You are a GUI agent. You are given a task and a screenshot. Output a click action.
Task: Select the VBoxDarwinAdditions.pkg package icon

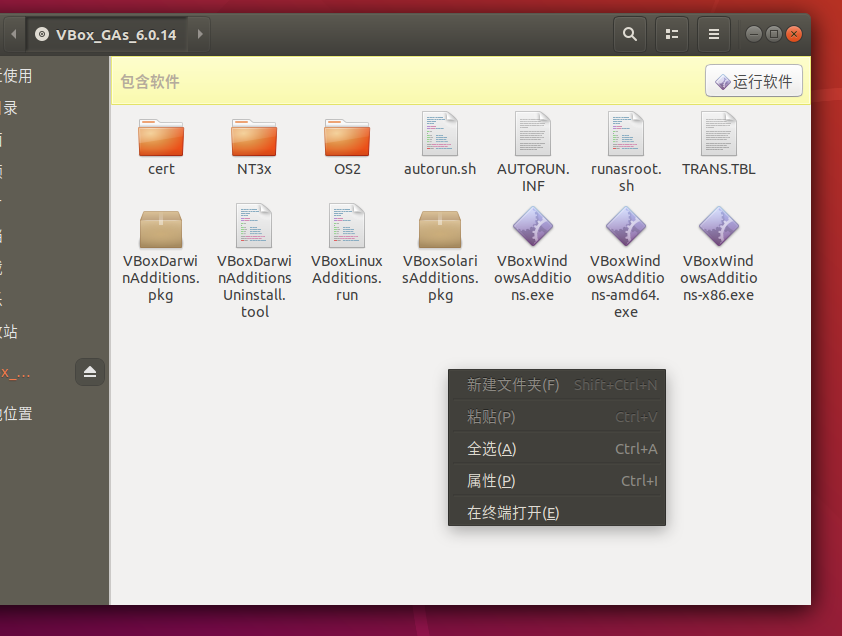pyautogui.click(x=161, y=228)
